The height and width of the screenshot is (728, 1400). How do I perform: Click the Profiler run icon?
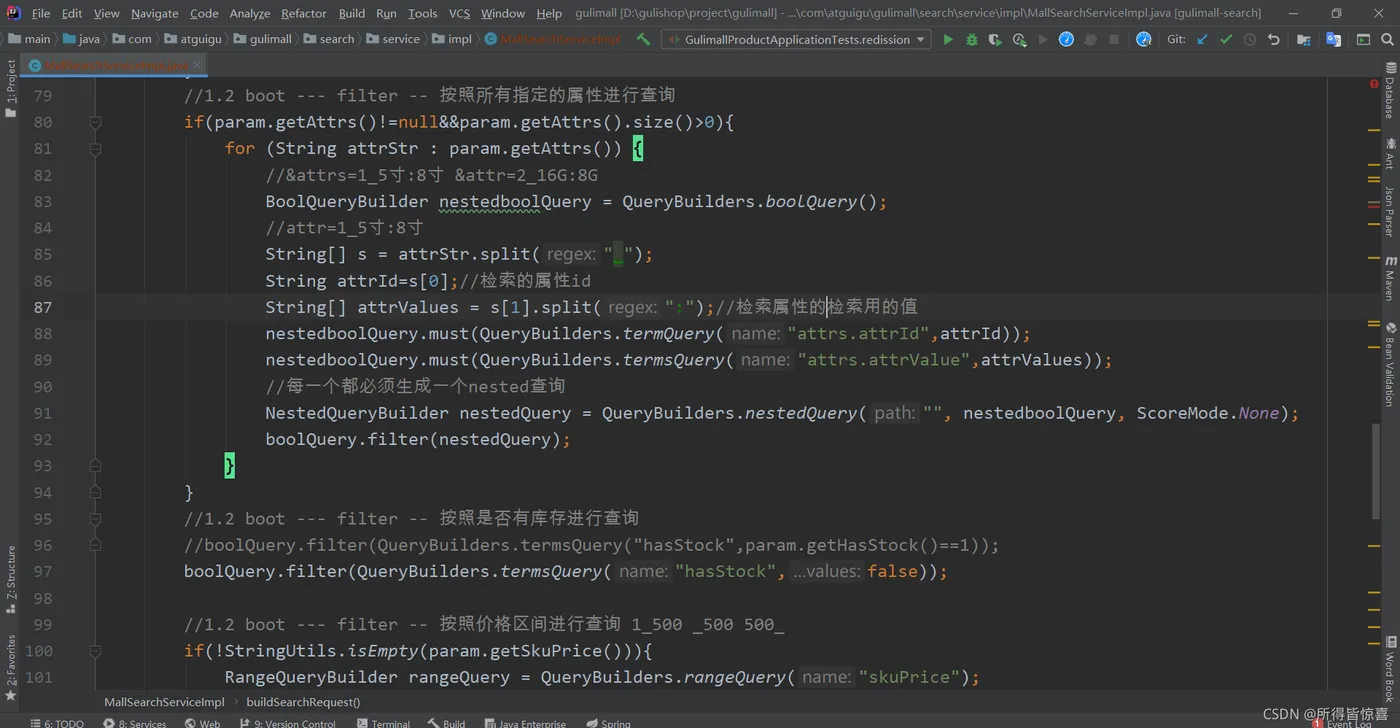pyautogui.click(x=1019, y=39)
